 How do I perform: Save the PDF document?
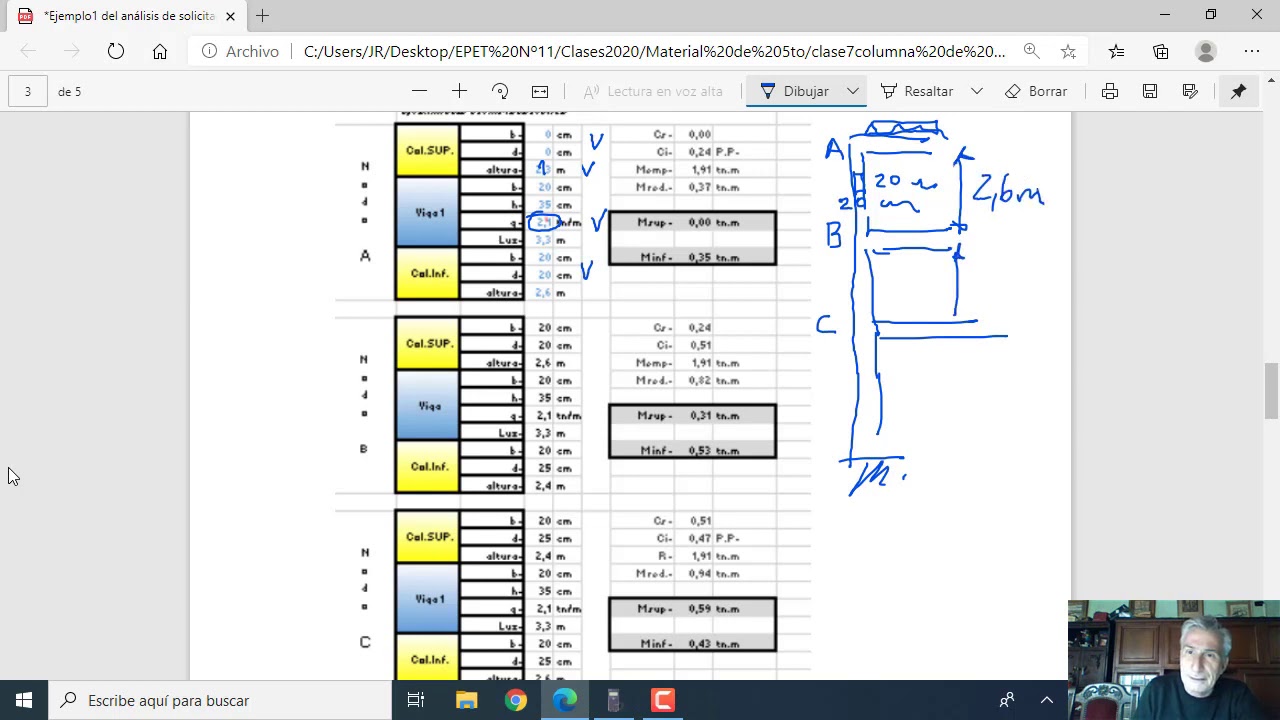pos(1150,91)
